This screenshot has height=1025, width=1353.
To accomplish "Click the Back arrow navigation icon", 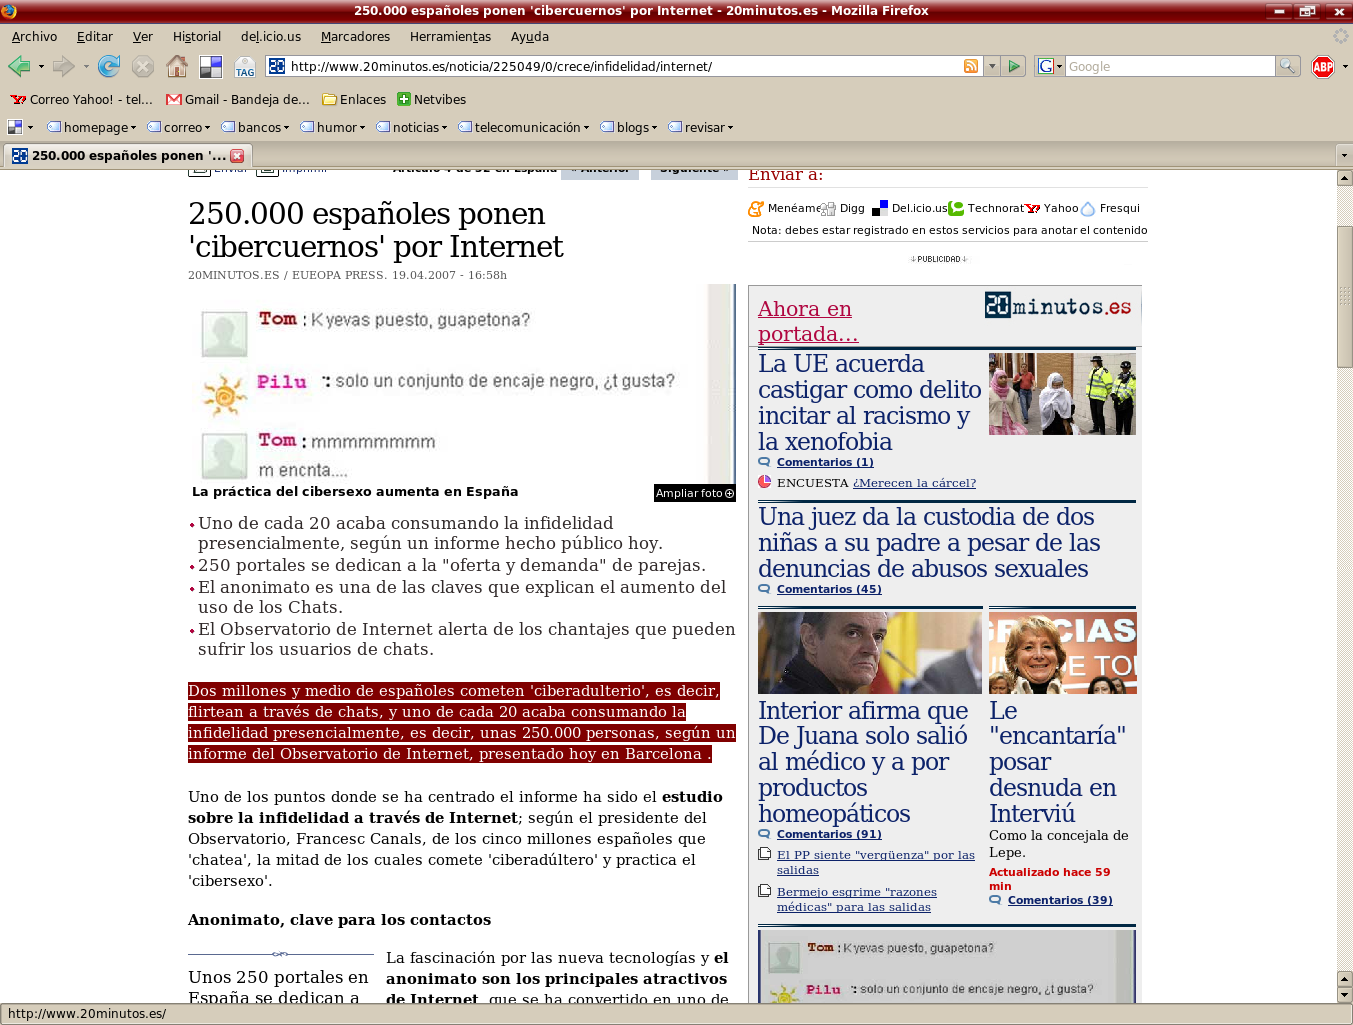I will click(19, 67).
